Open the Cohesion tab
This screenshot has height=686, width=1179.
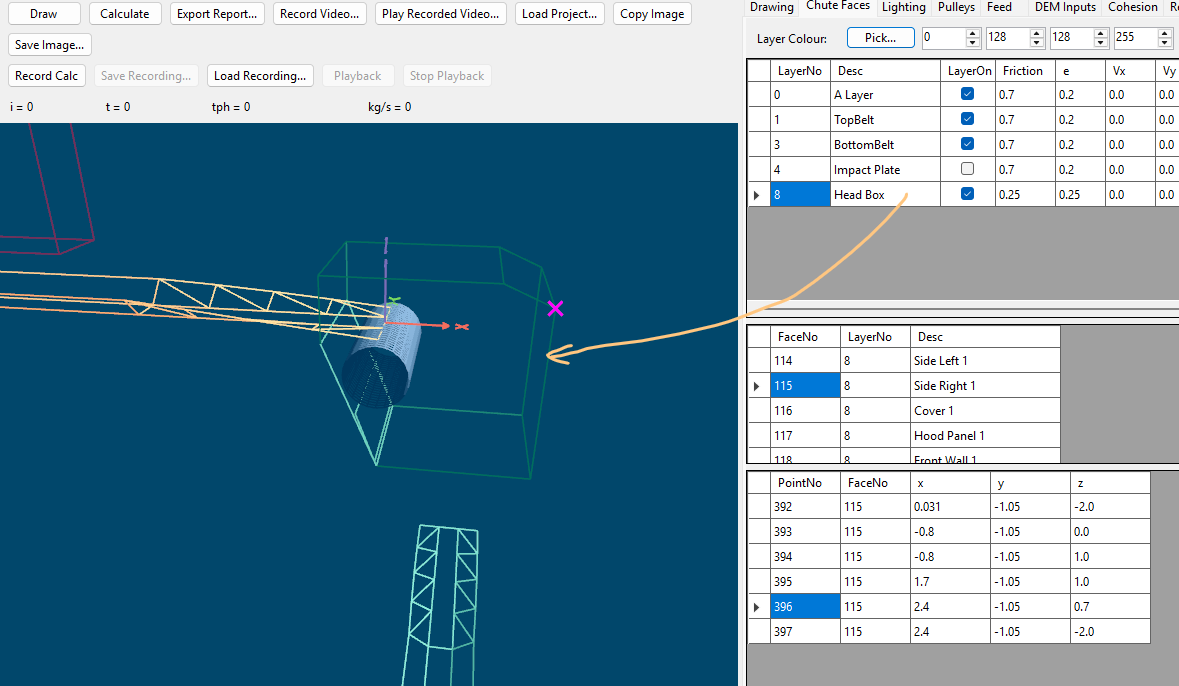(x=1132, y=7)
